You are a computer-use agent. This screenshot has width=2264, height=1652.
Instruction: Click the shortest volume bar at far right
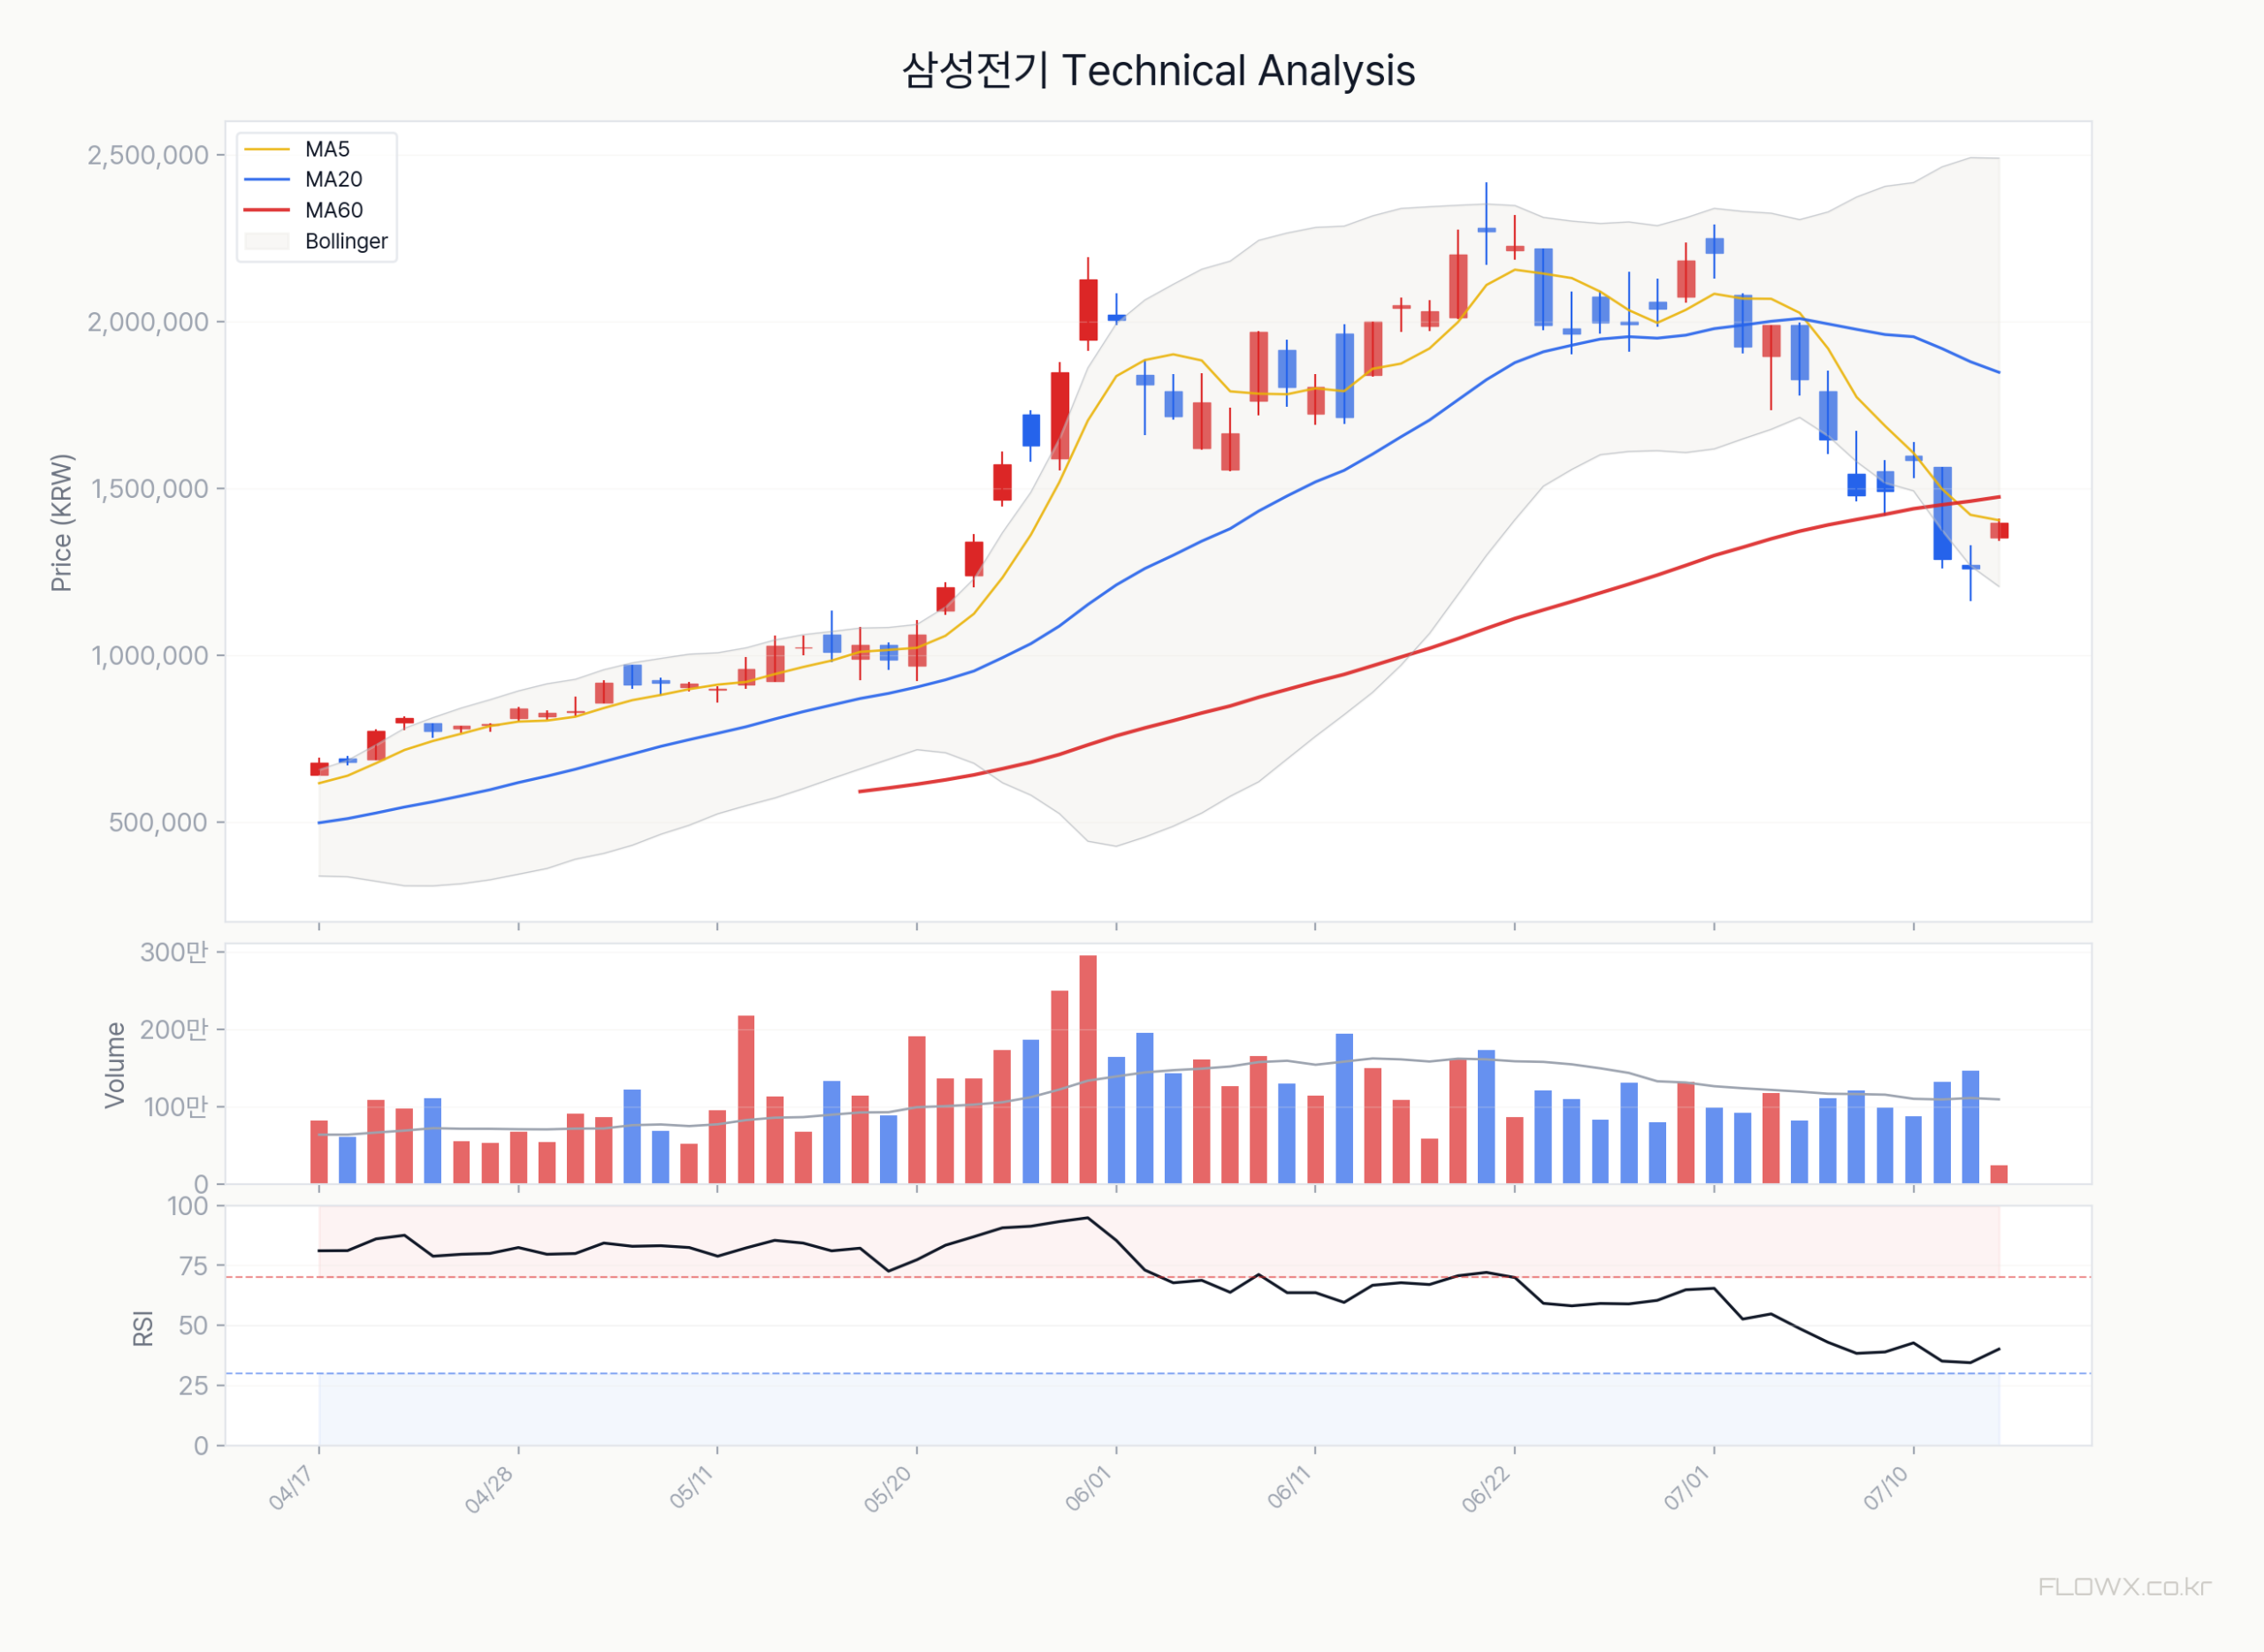[1999, 1175]
